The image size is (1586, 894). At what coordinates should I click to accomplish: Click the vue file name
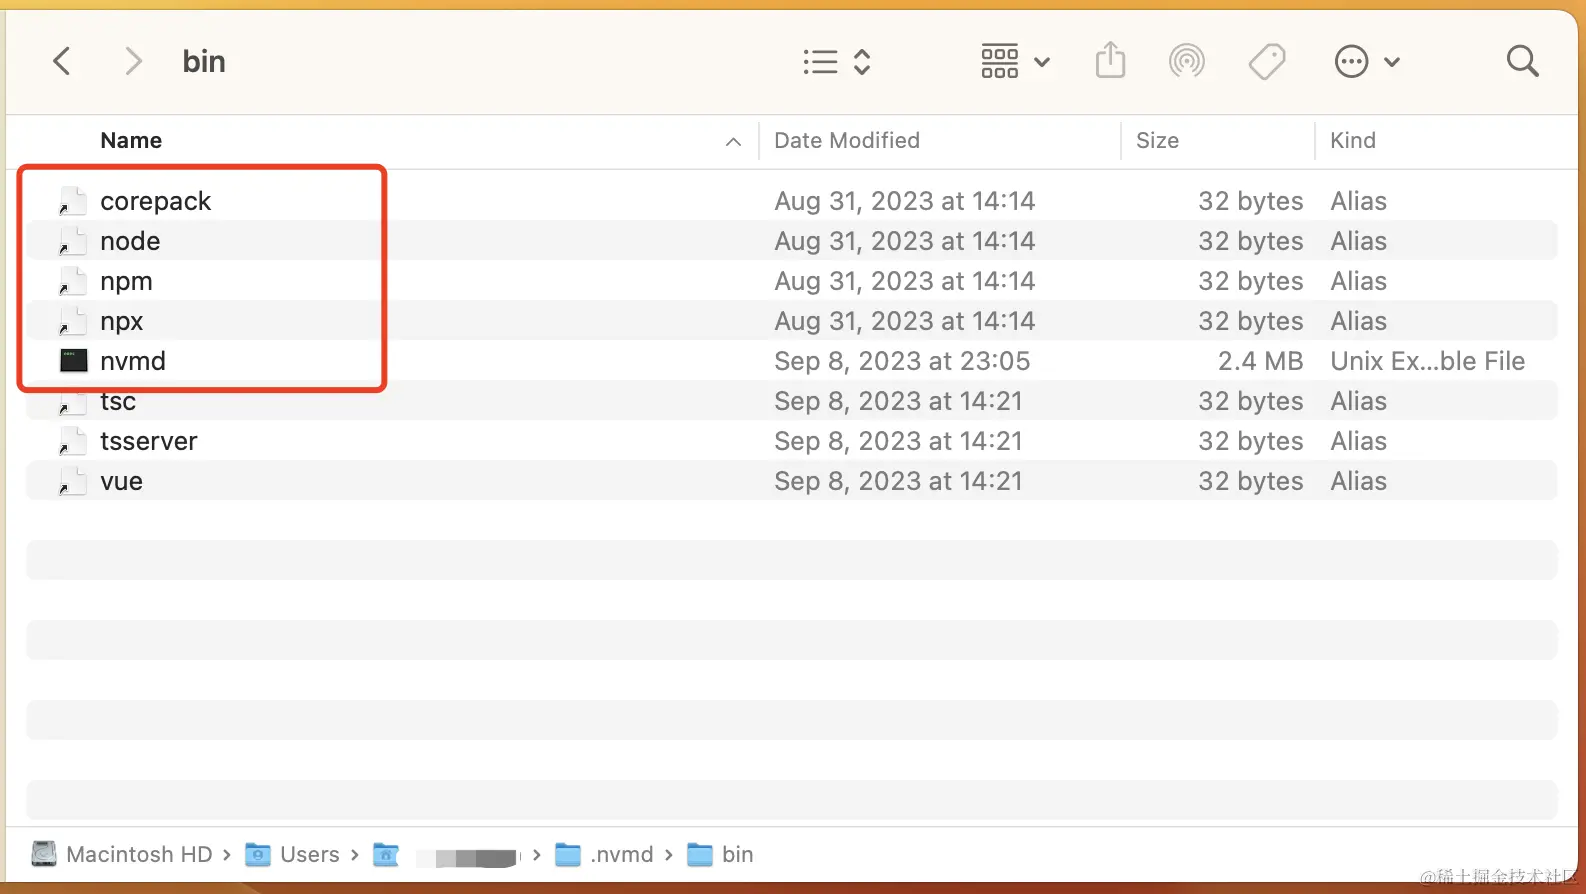point(121,482)
